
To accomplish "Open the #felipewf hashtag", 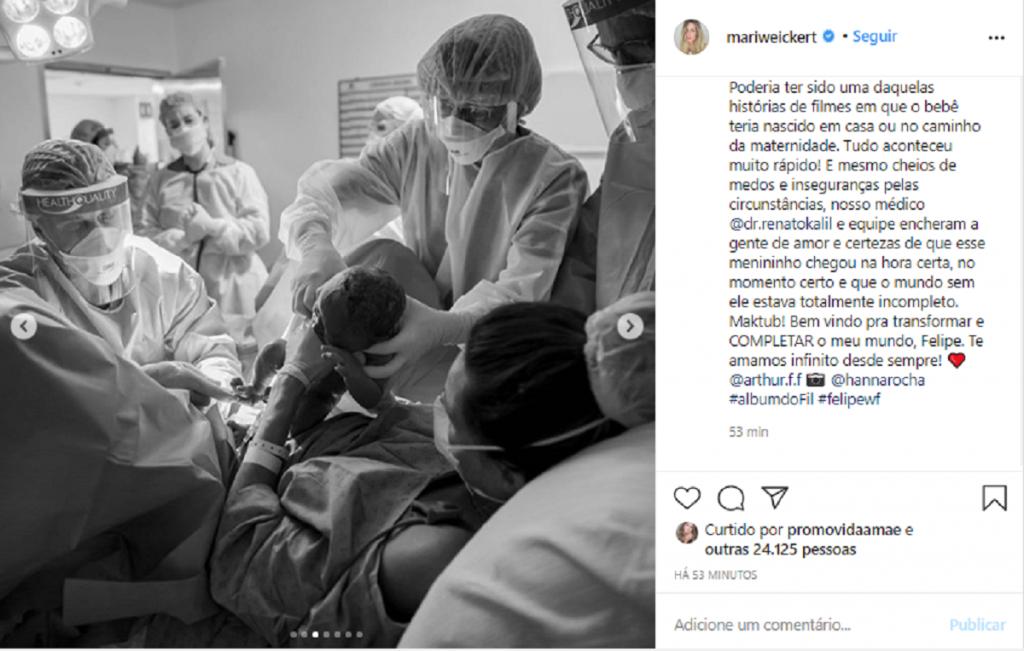I will 849,399.
